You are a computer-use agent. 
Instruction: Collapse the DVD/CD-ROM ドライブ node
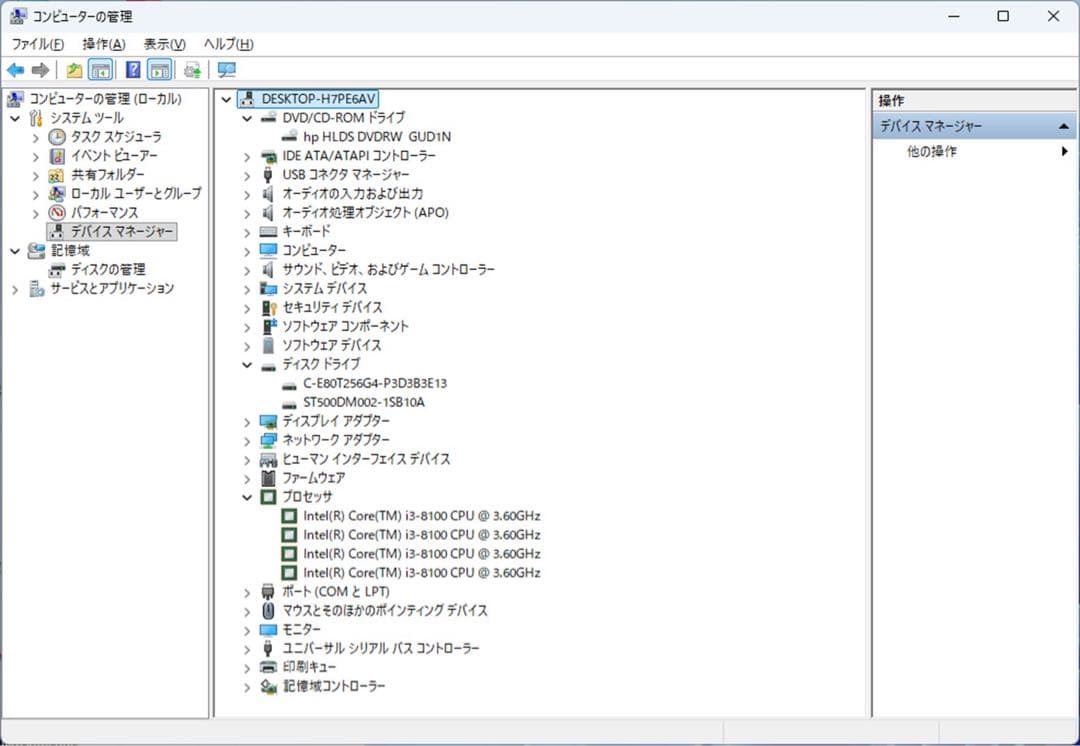(247, 117)
